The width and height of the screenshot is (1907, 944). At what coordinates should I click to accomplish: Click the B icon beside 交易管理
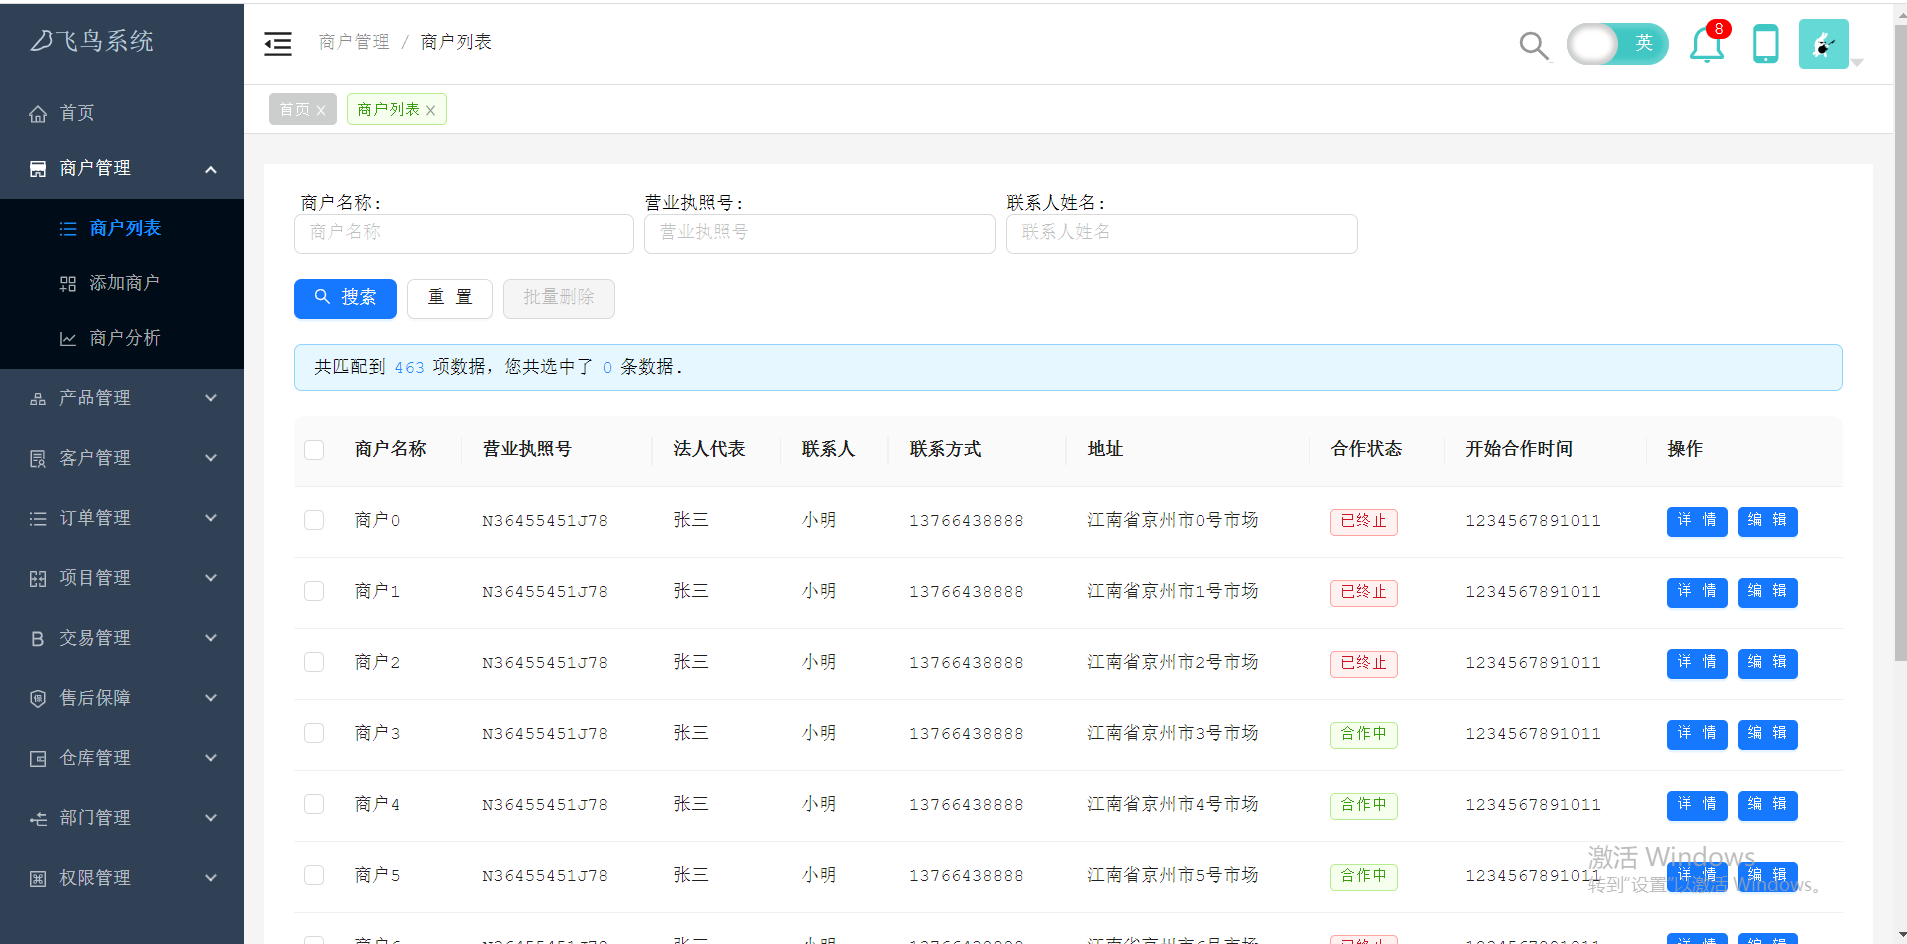38,639
